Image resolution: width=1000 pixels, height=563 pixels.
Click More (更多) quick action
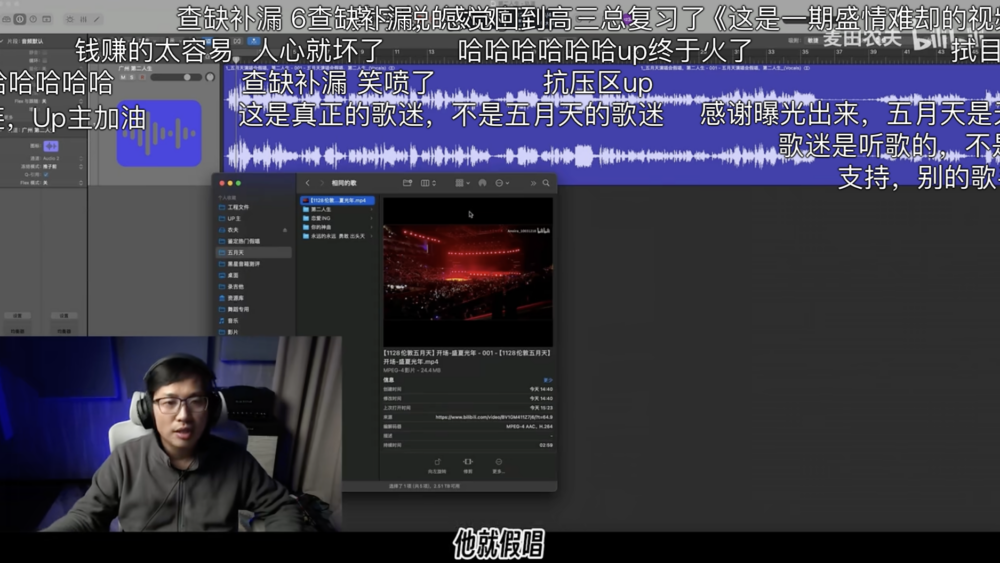click(499, 465)
